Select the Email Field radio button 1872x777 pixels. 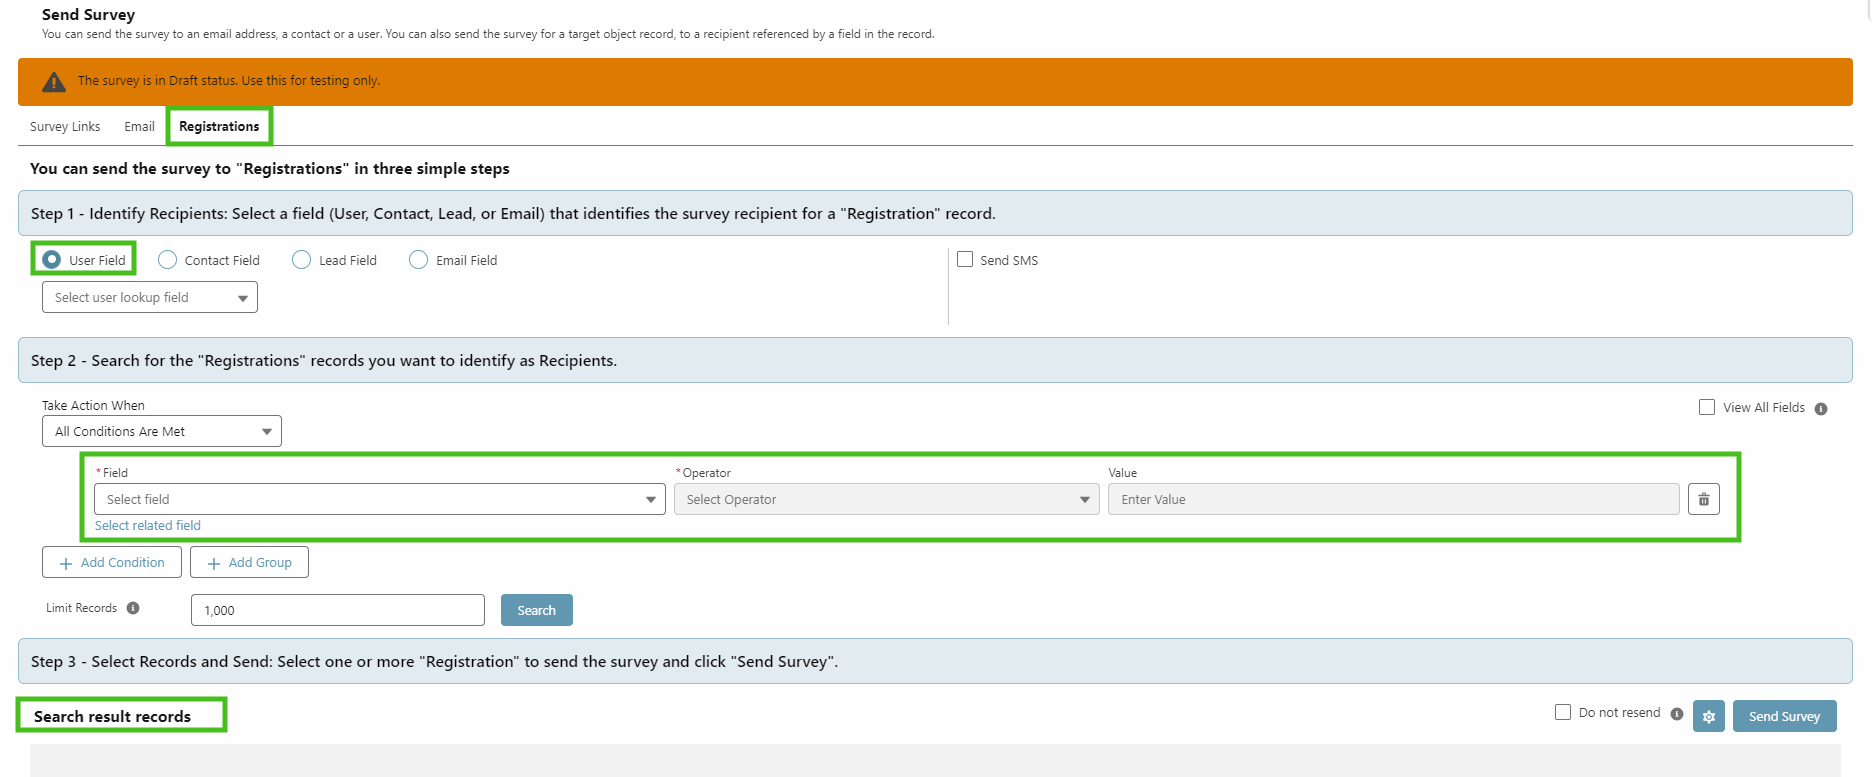pyautogui.click(x=418, y=260)
